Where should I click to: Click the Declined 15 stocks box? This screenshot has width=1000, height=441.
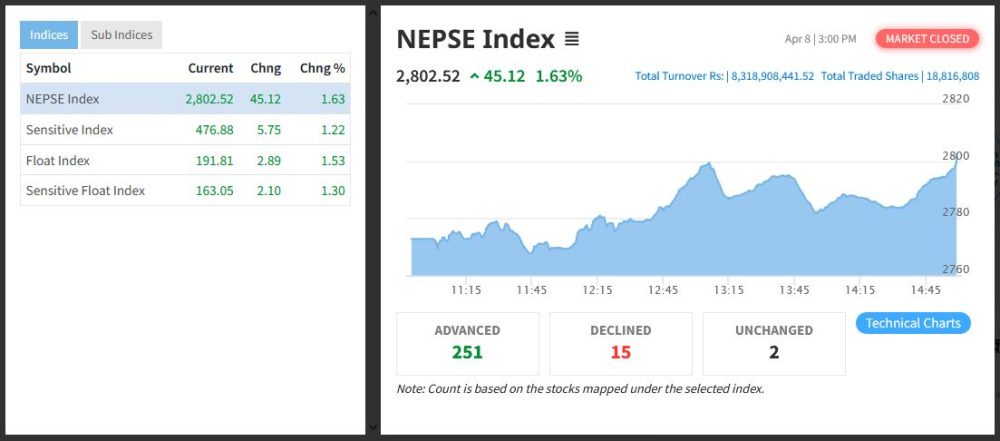pos(620,343)
